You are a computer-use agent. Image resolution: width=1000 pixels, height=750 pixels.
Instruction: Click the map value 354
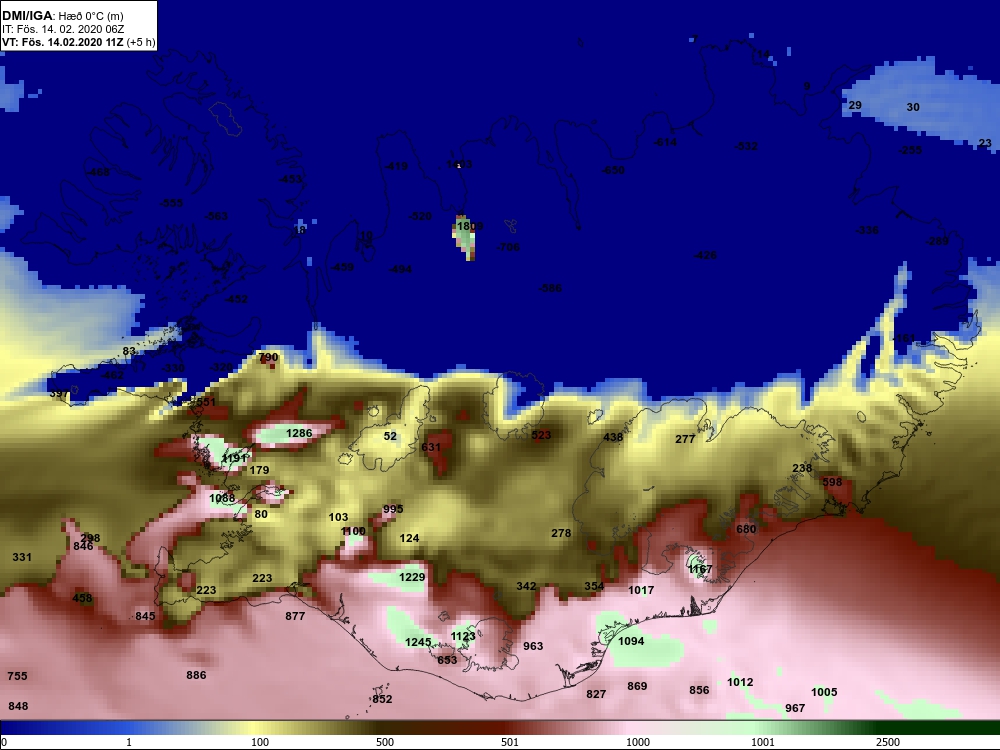tap(594, 586)
